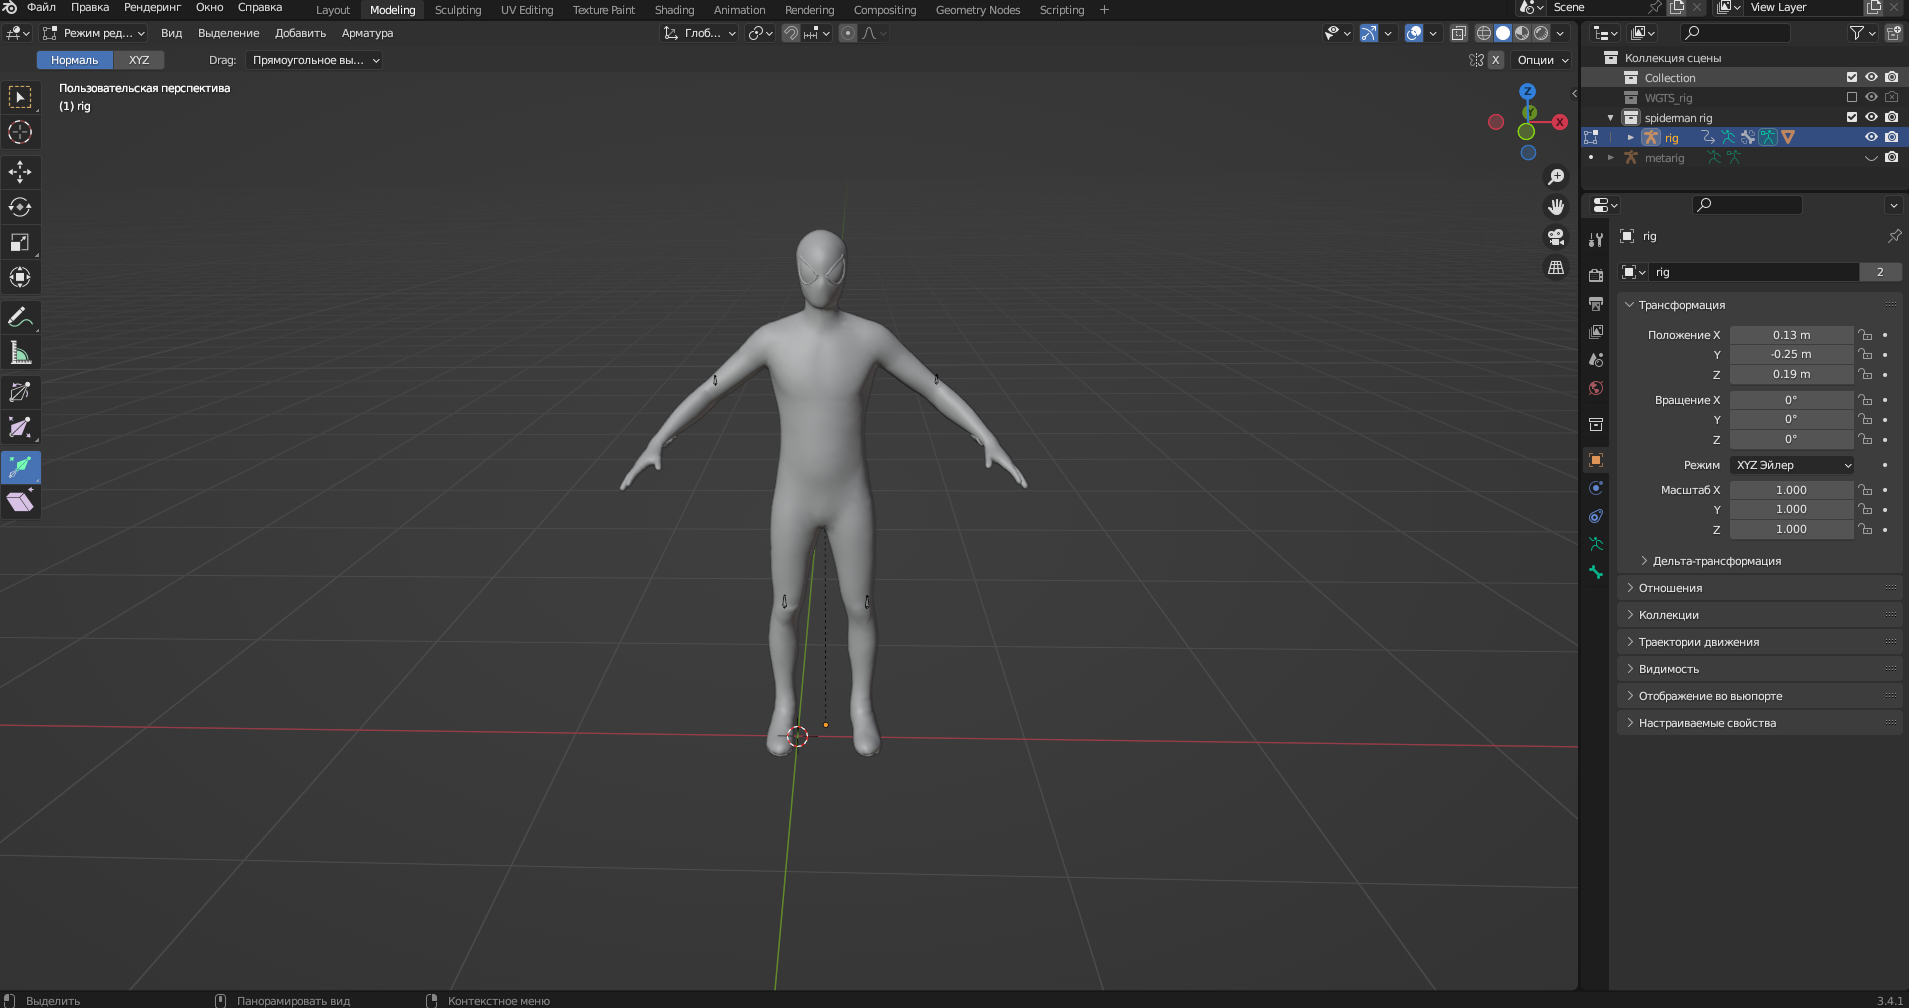Uncheck spiderman rig collection checkbox
The height and width of the screenshot is (1008, 1909).
1852,117
